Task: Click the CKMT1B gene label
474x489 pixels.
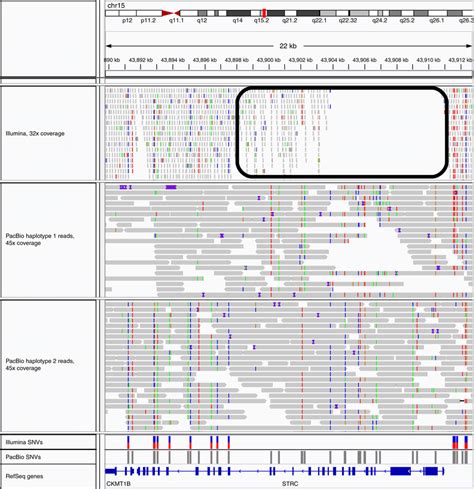Action: click(x=118, y=484)
